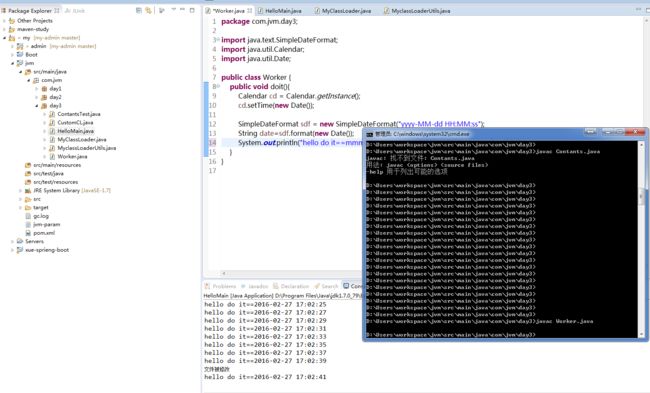Open the Problems view tab
Screen dimensions: 650x393
221,286
